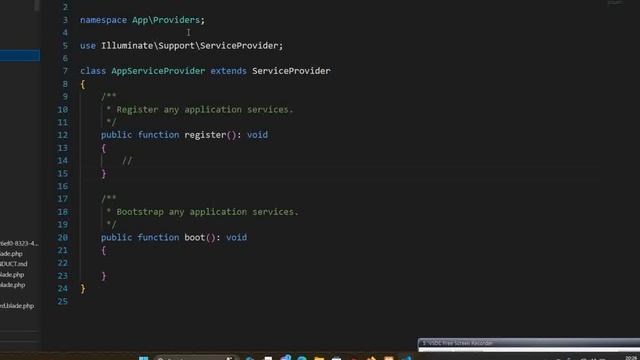Click the use keyword on line 5

click(x=88, y=46)
